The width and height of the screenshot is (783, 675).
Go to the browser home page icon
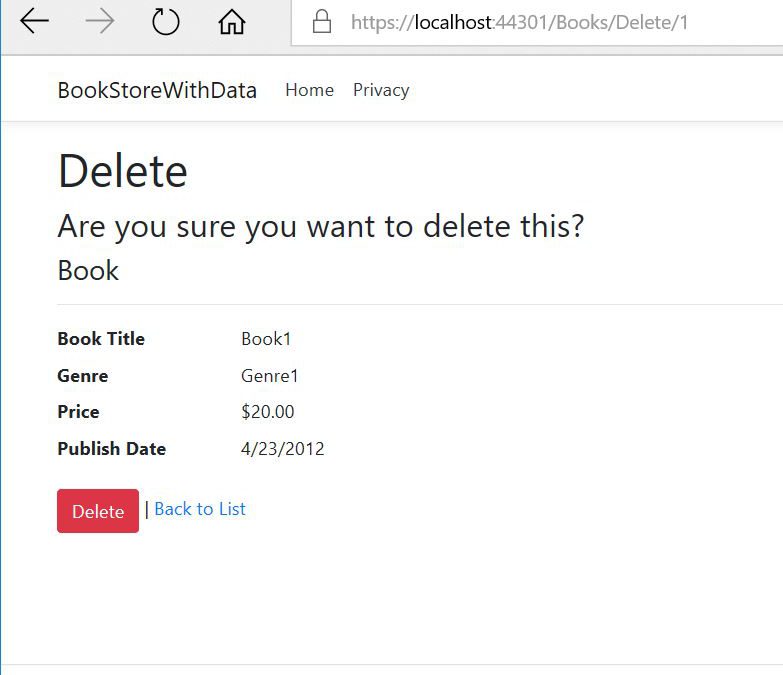(232, 22)
